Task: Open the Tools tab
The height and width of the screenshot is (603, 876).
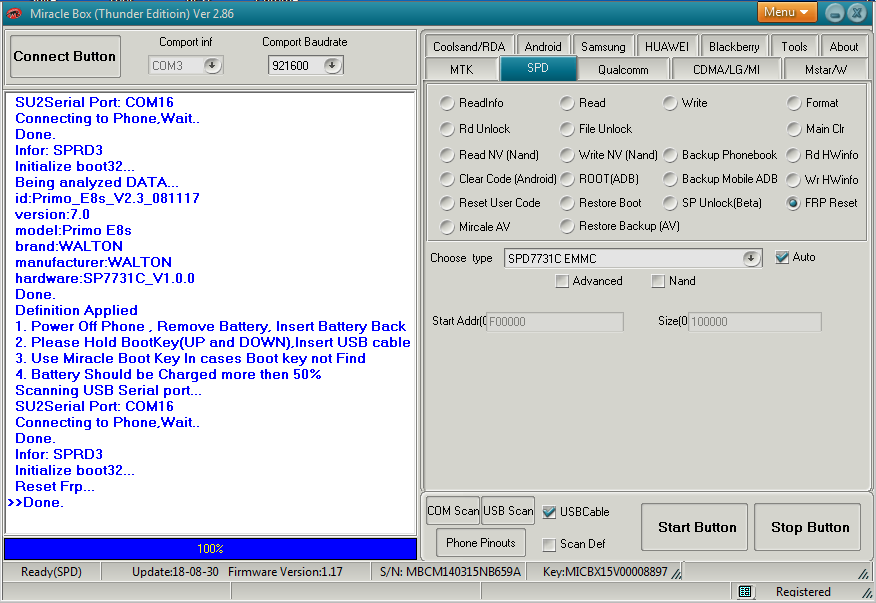Action: (x=794, y=46)
